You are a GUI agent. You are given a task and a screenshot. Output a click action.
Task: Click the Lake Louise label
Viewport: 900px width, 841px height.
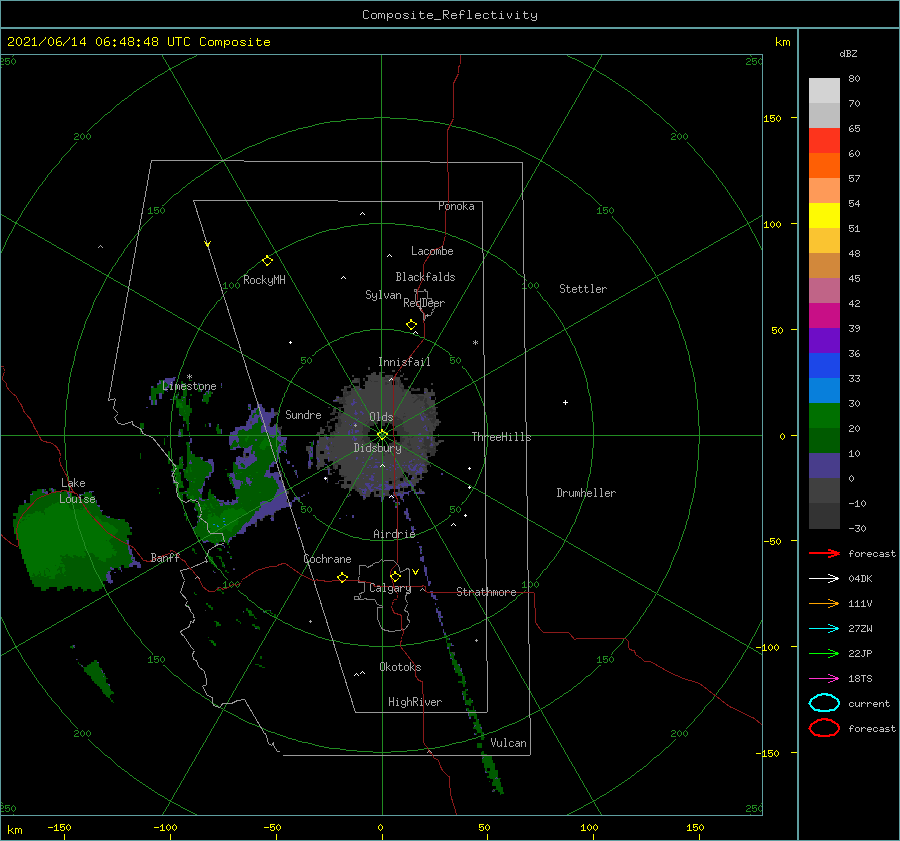coord(77,491)
